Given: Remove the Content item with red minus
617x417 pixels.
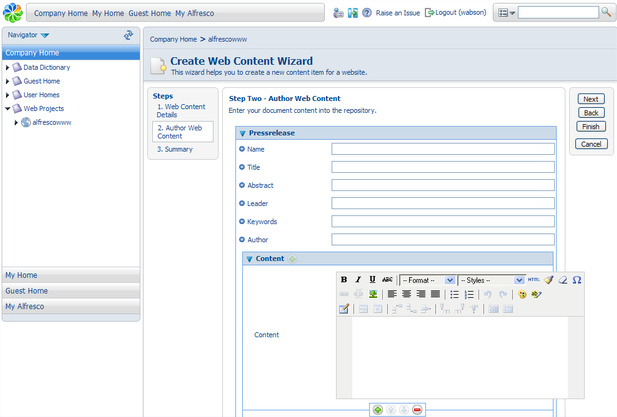Looking at the screenshot, I should click(x=417, y=410).
